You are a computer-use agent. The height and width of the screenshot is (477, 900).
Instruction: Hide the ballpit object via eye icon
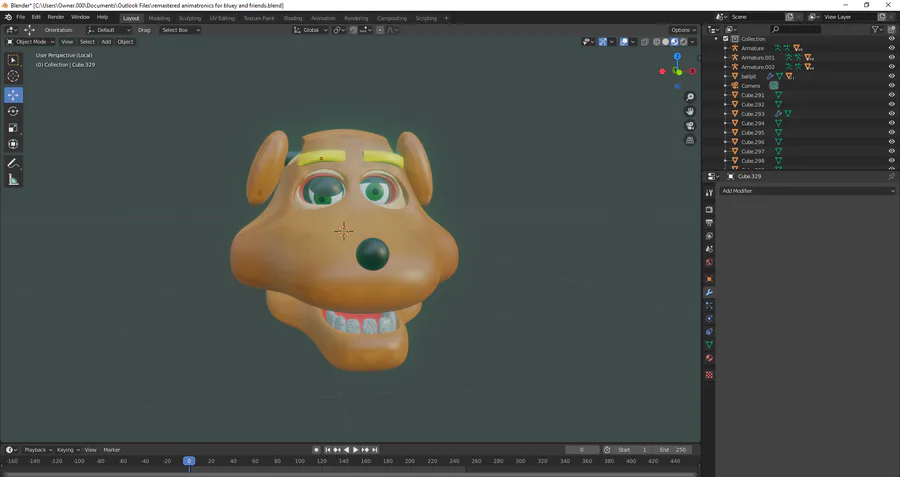[891, 76]
